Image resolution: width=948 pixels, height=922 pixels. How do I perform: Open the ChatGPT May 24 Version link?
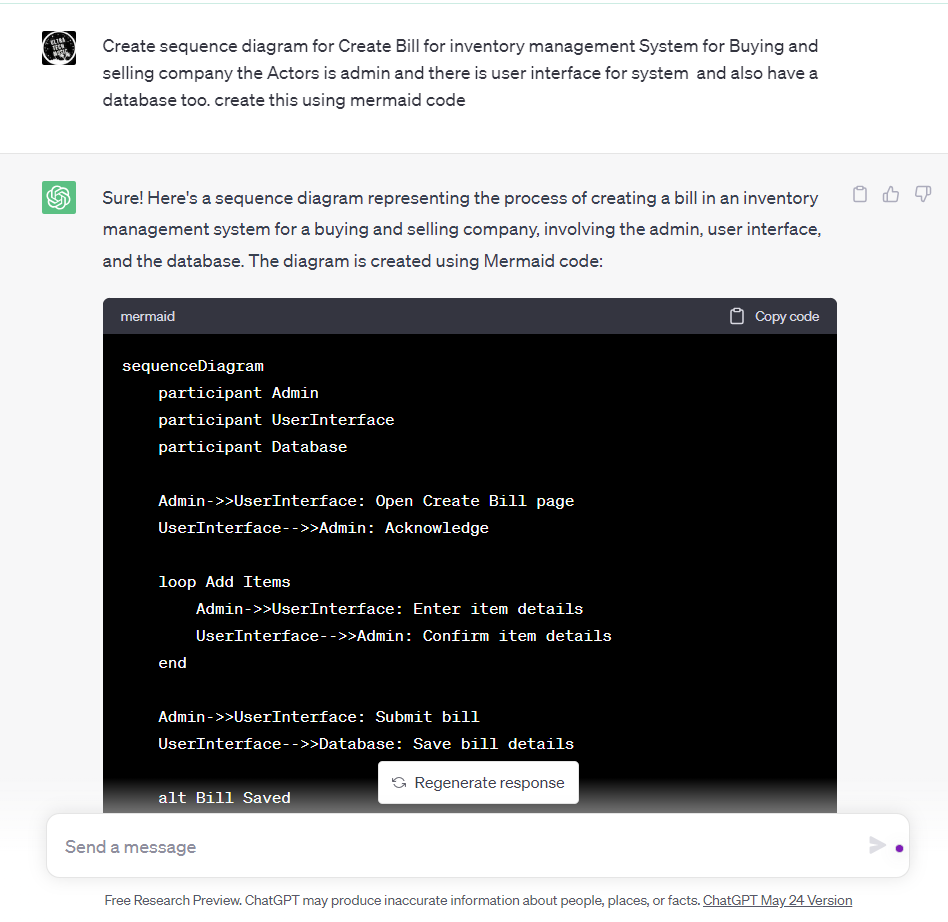[x=777, y=900]
